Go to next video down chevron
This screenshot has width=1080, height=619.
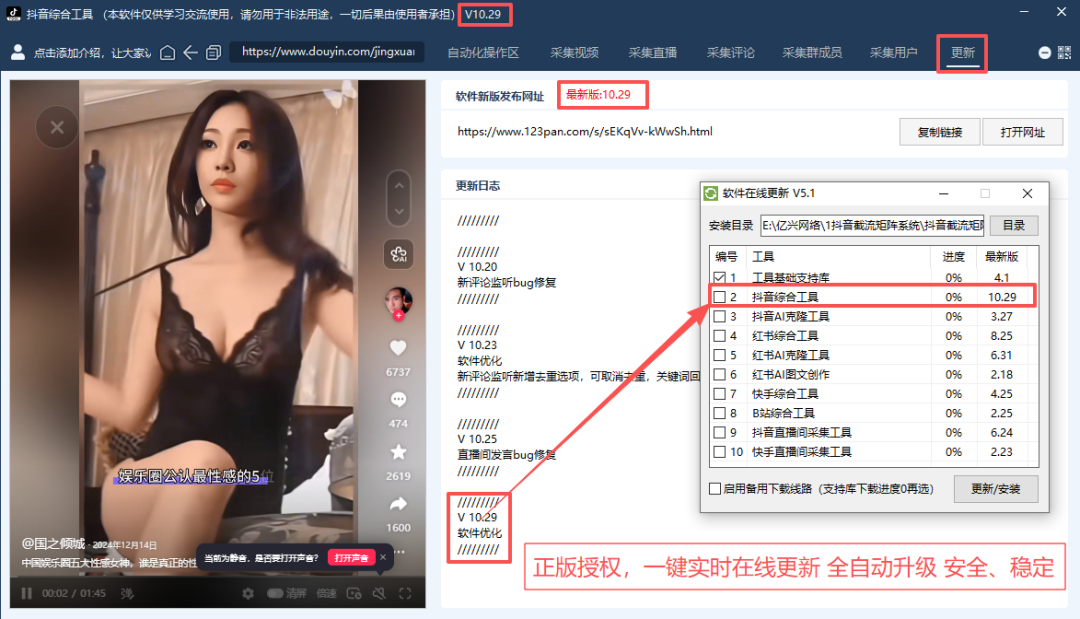pos(399,211)
